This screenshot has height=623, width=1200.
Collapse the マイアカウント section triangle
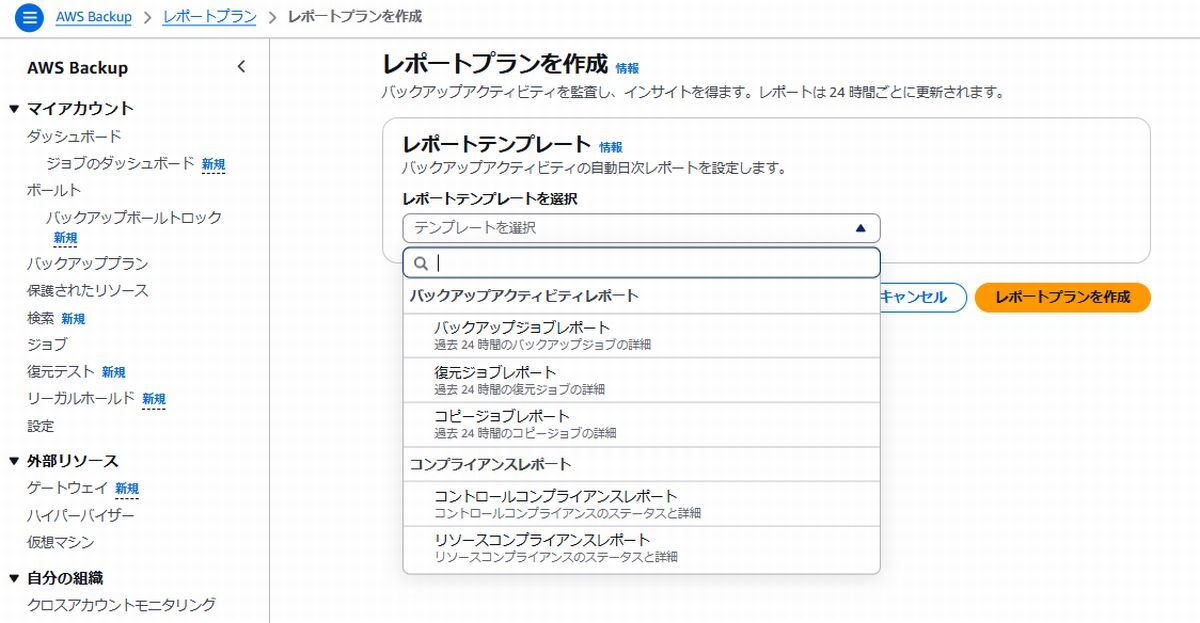tap(14, 109)
